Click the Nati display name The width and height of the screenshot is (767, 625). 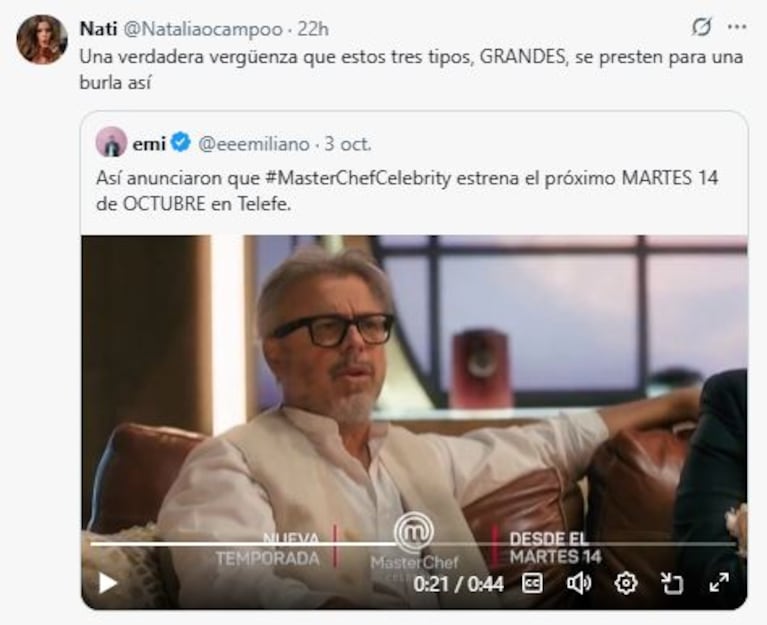(98, 27)
